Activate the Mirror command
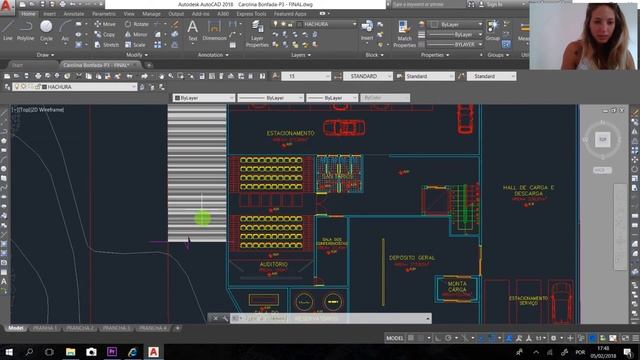 click(x=136, y=34)
